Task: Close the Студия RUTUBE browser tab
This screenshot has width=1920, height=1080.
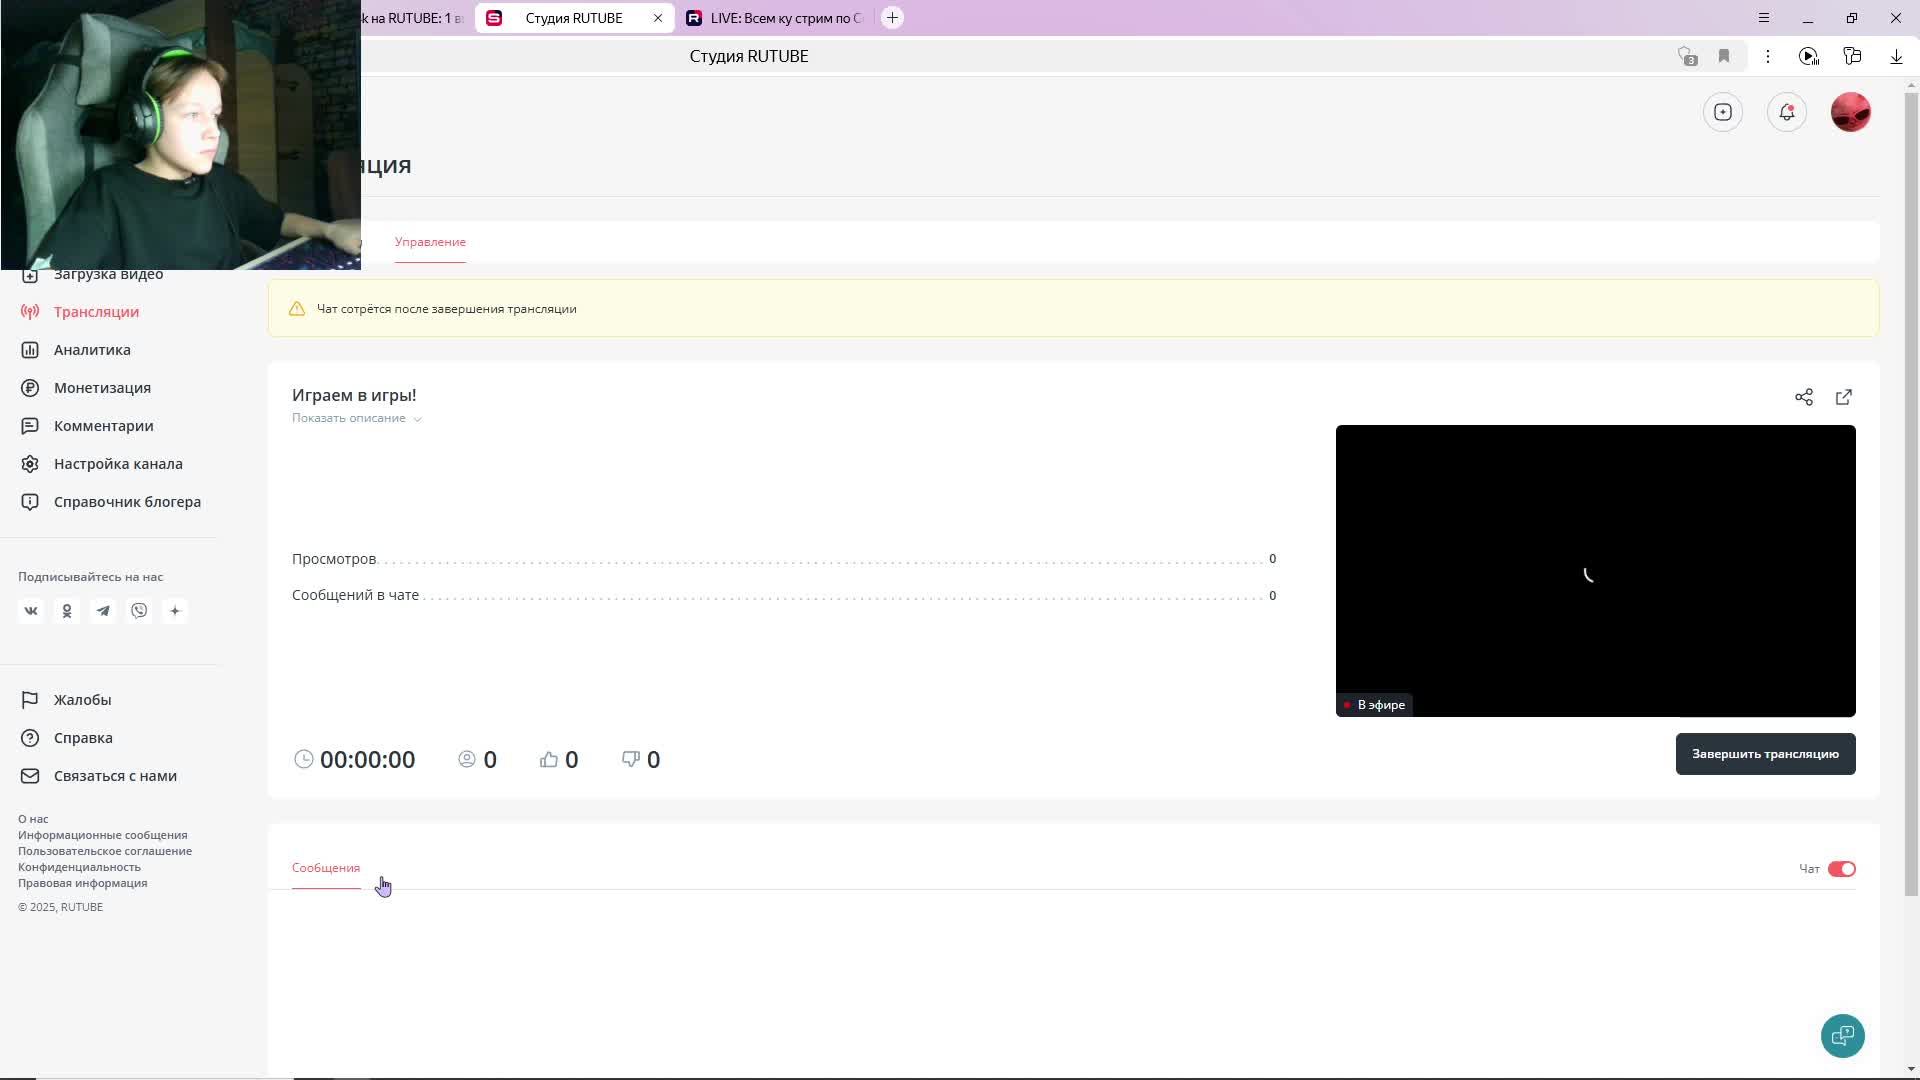Action: (658, 18)
